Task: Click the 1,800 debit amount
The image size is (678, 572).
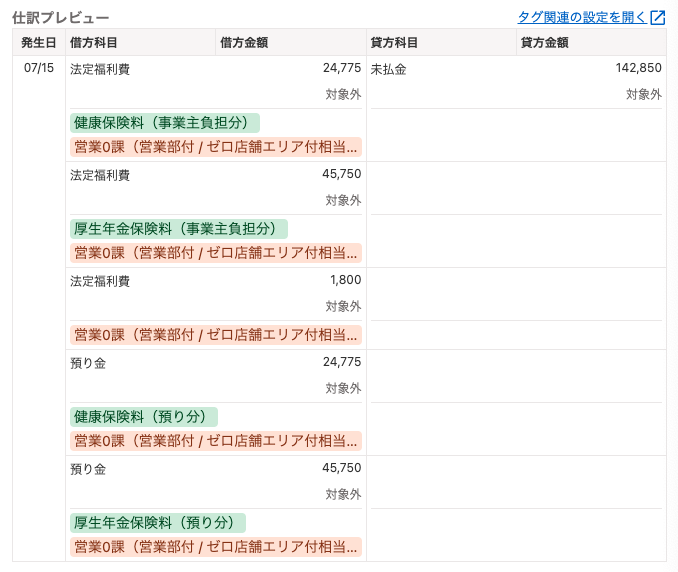Action: (x=345, y=280)
